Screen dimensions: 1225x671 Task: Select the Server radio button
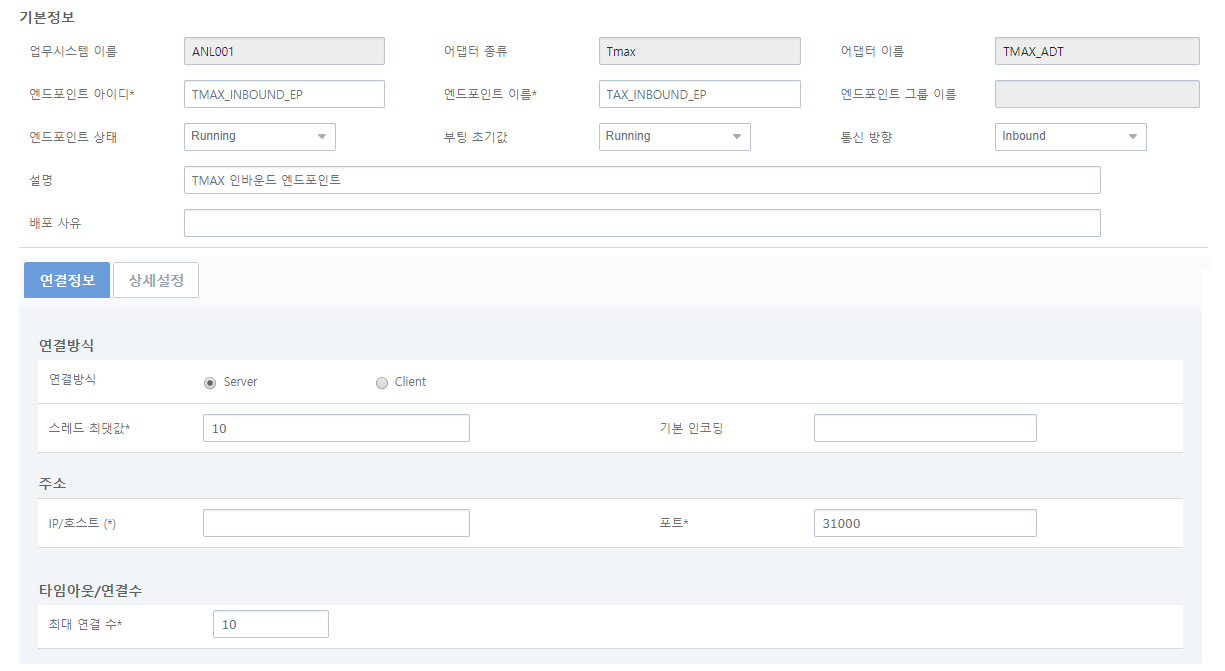[210, 382]
